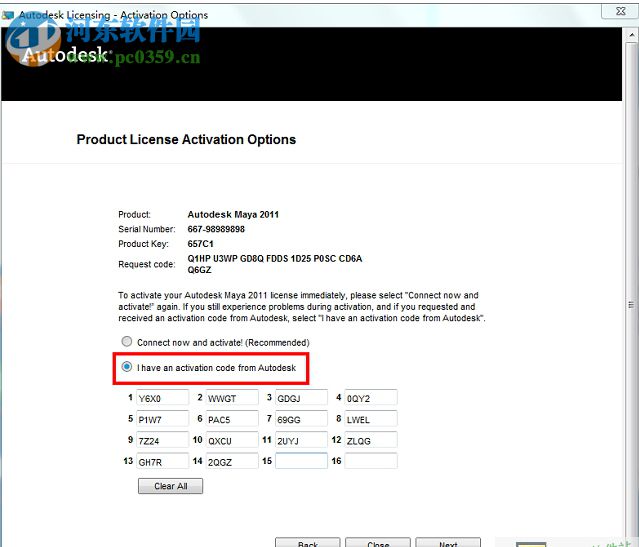Click activation code field 14 containing 2QGZ
The width and height of the screenshot is (639, 547).
pyautogui.click(x=232, y=461)
